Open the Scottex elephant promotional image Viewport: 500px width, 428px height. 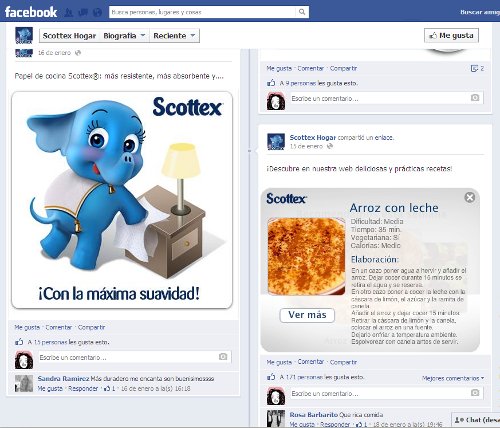click(x=122, y=200)
